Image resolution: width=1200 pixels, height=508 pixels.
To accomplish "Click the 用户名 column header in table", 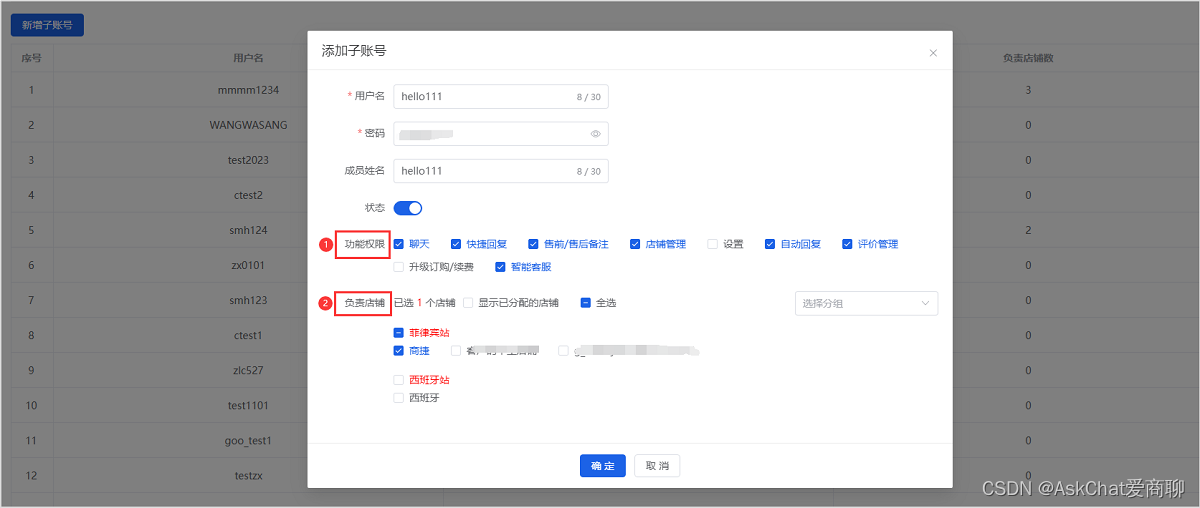I will tap(248, 58).
